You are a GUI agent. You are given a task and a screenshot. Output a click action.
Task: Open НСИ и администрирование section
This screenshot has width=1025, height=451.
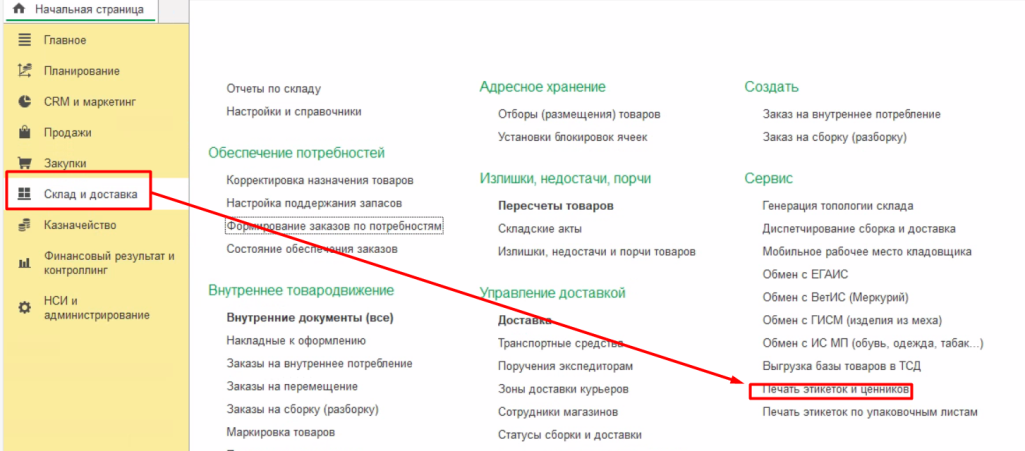coord(95,308)
